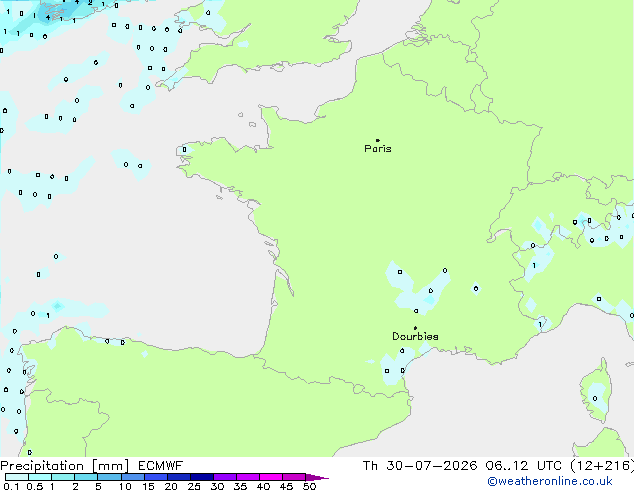Select the 2–5 mm legend color swatch
Viewport: 634px width, 490px height.
[86, 477]
